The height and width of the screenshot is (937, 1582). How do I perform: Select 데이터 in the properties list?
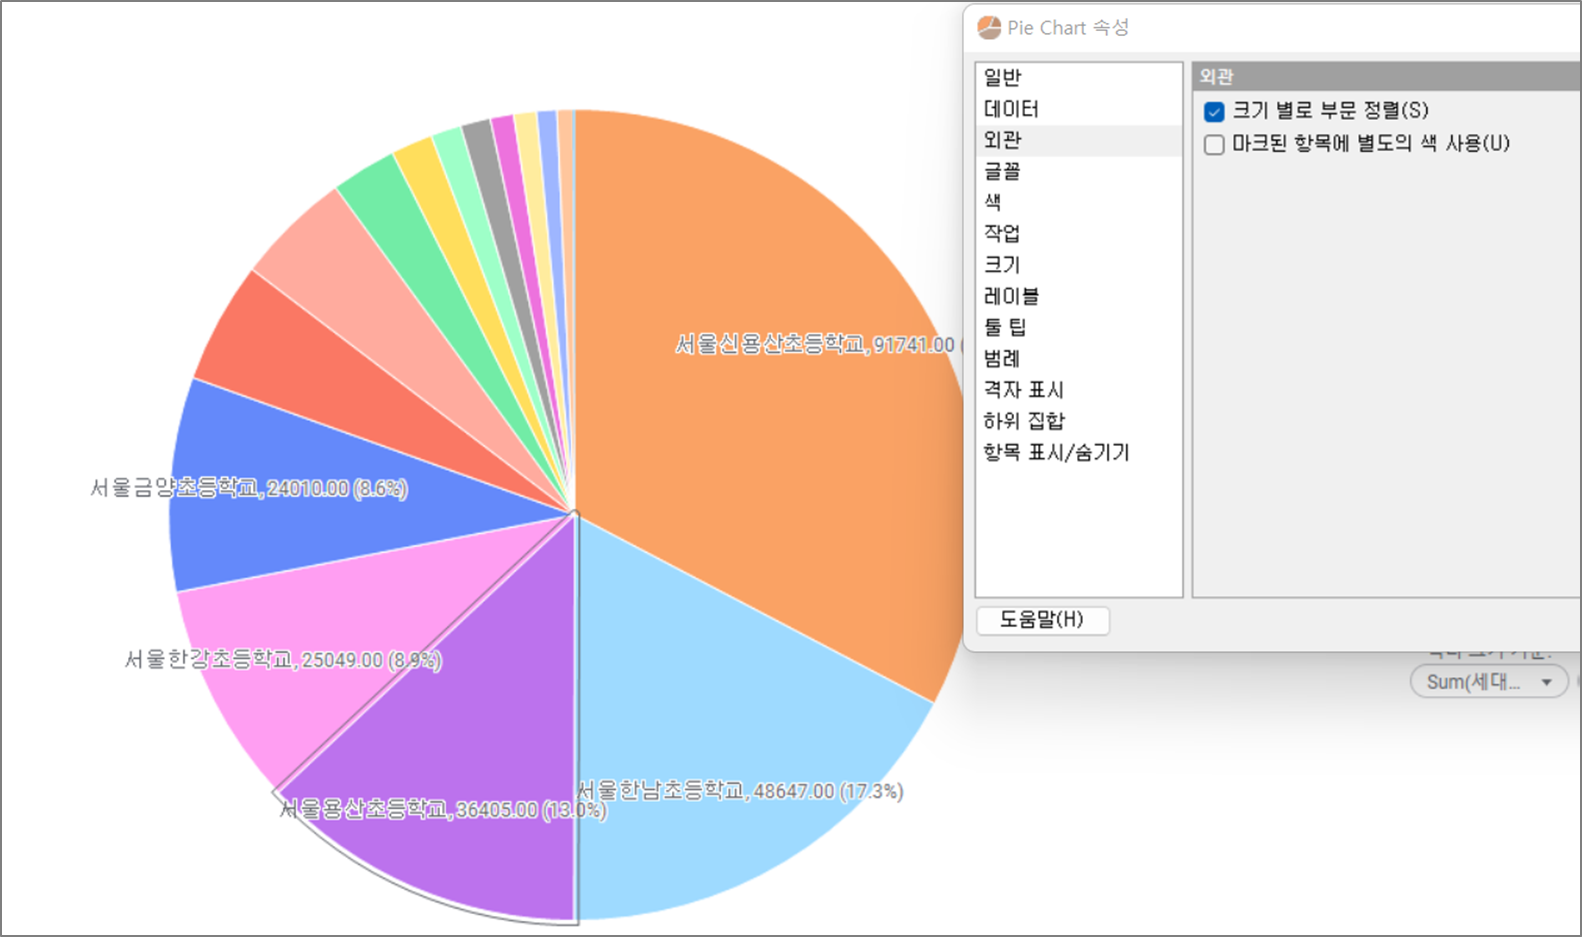point(1078,109)
